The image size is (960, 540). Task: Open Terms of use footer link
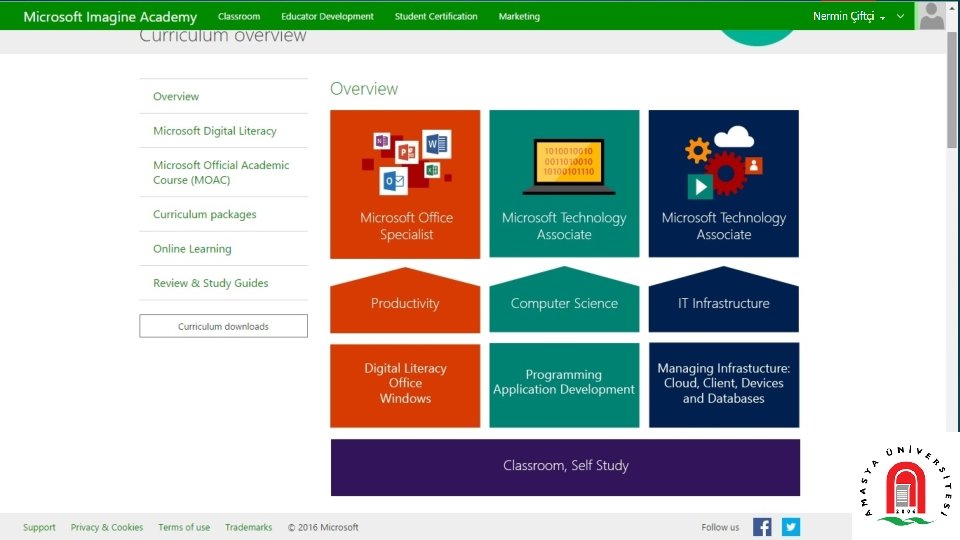(184, 527)
